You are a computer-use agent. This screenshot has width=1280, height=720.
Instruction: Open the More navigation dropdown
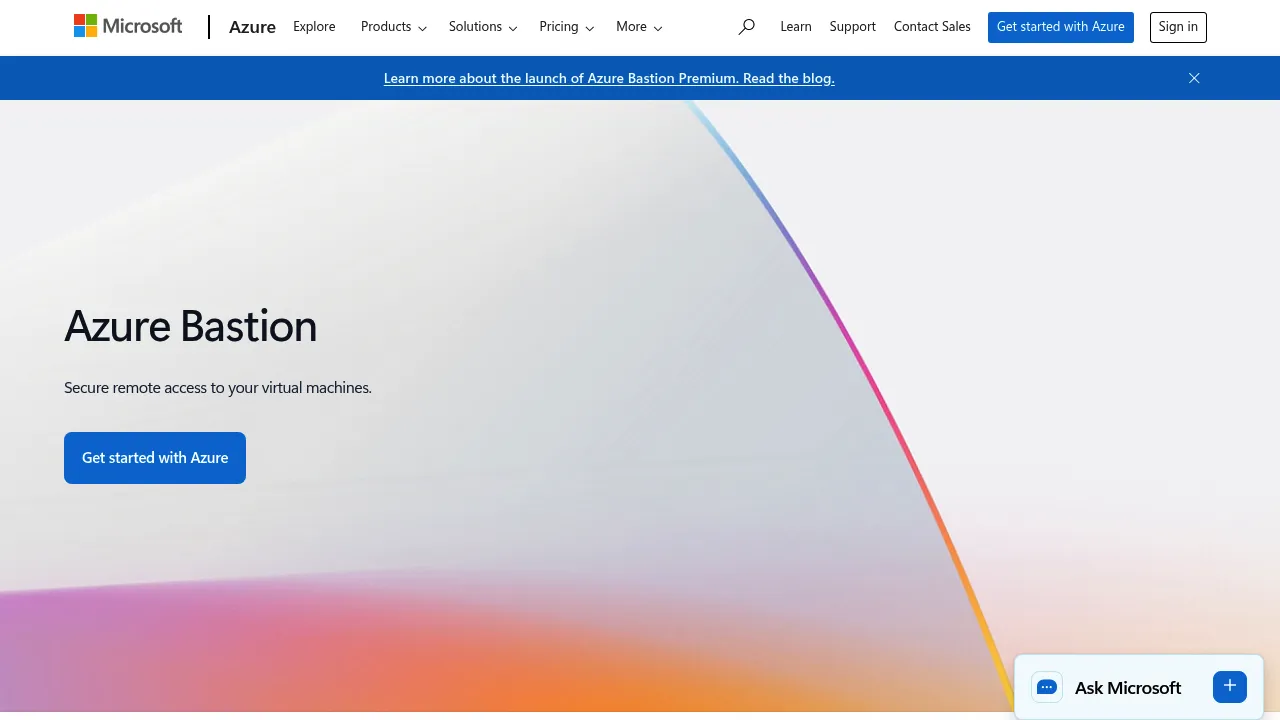(x=639, y=27)
